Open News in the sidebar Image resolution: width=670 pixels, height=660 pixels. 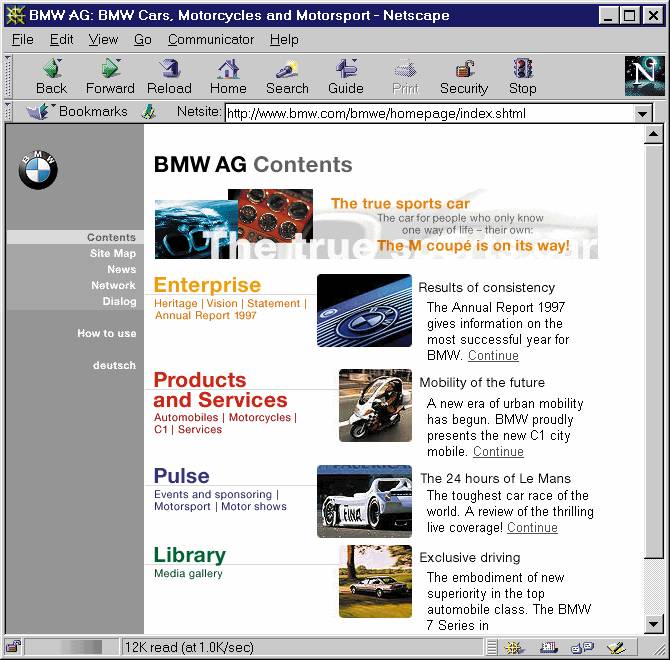pyautogui.click(x=122, y=270)
